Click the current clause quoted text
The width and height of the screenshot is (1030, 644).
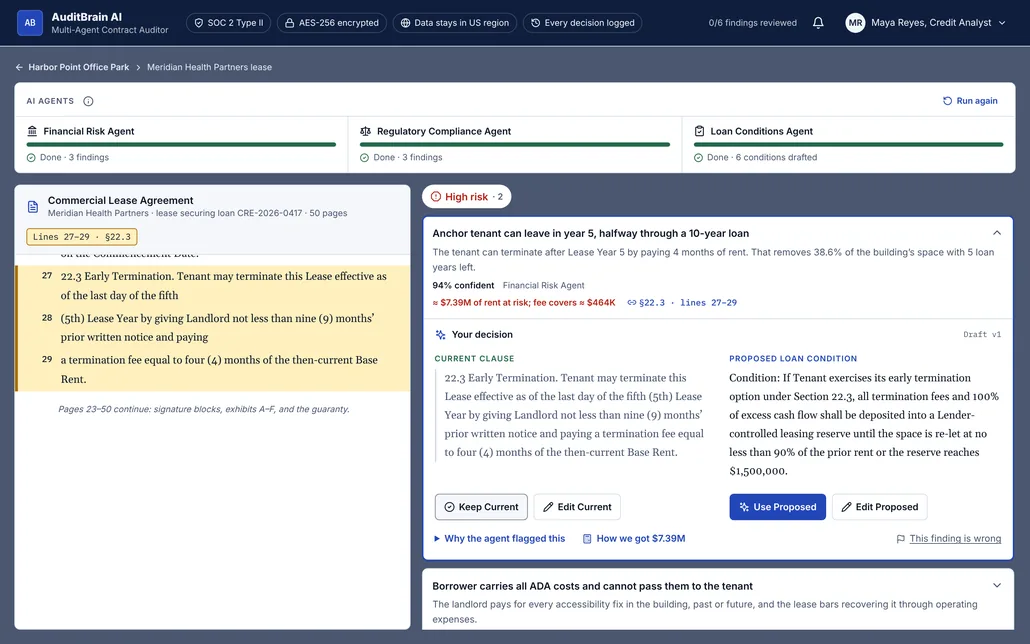[573, 415]
